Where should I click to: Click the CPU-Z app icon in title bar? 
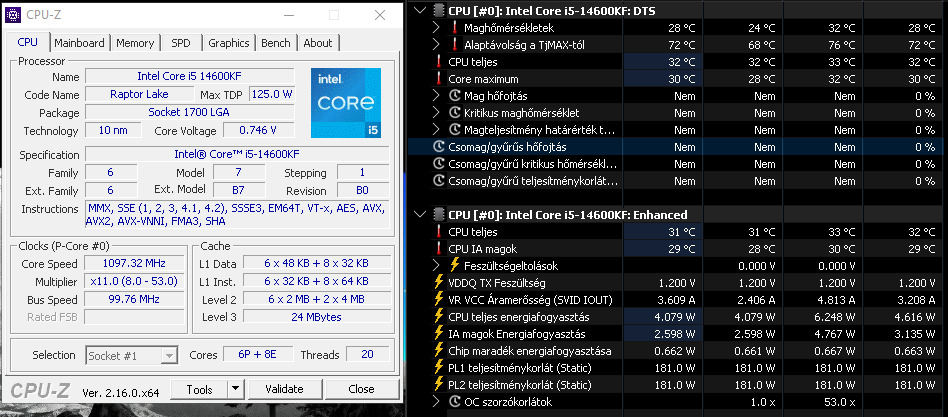pyautogui.click(x=13, y=15)
